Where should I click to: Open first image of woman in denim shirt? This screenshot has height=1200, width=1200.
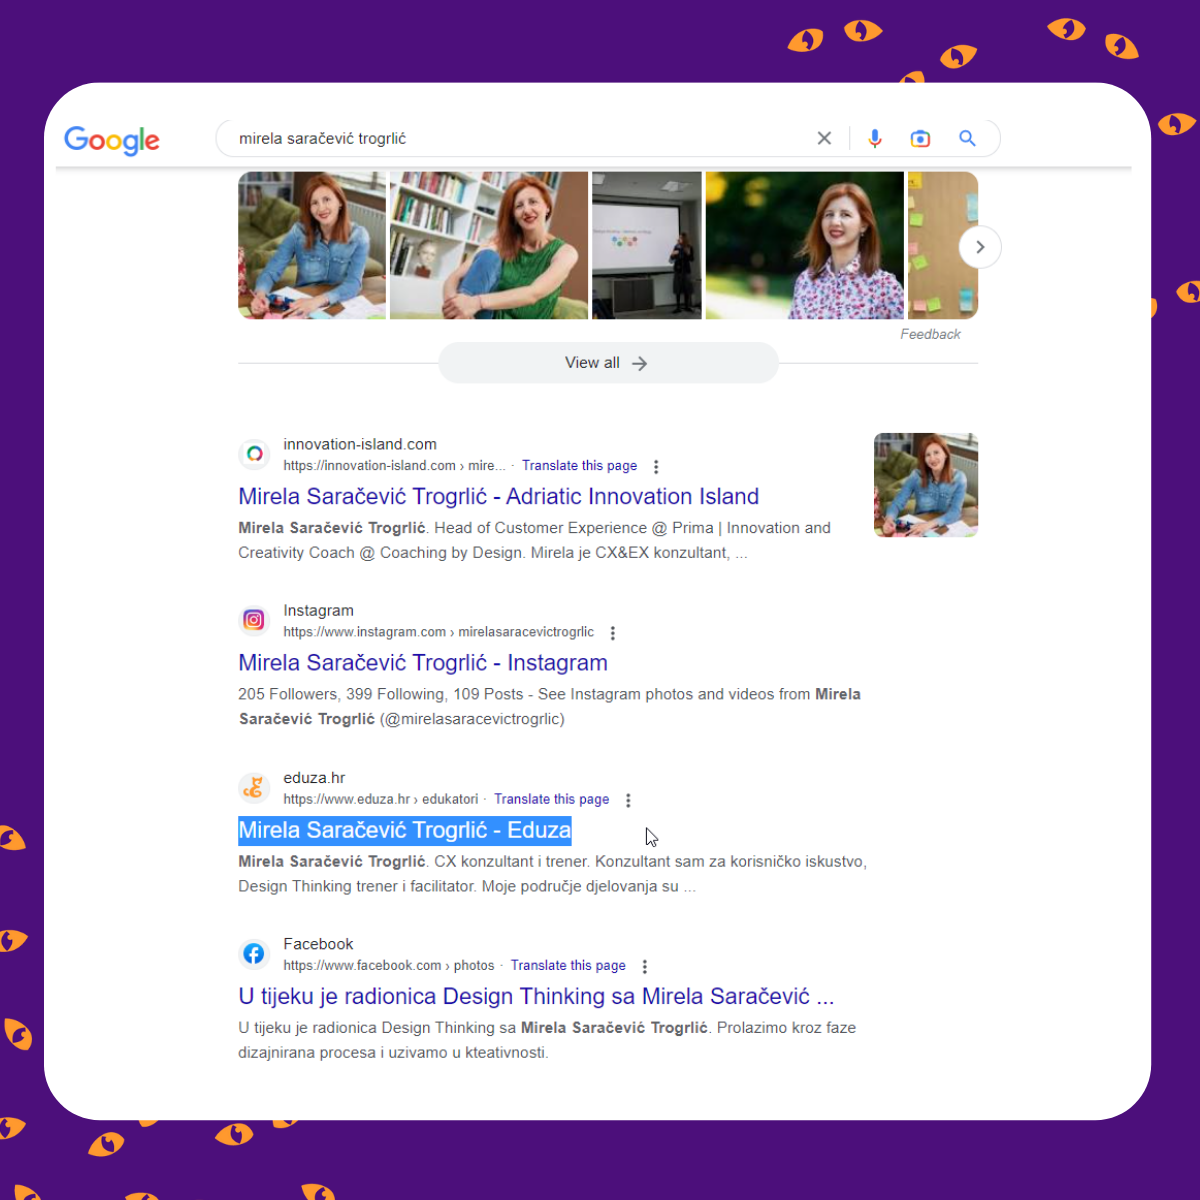tap(312, 245)
